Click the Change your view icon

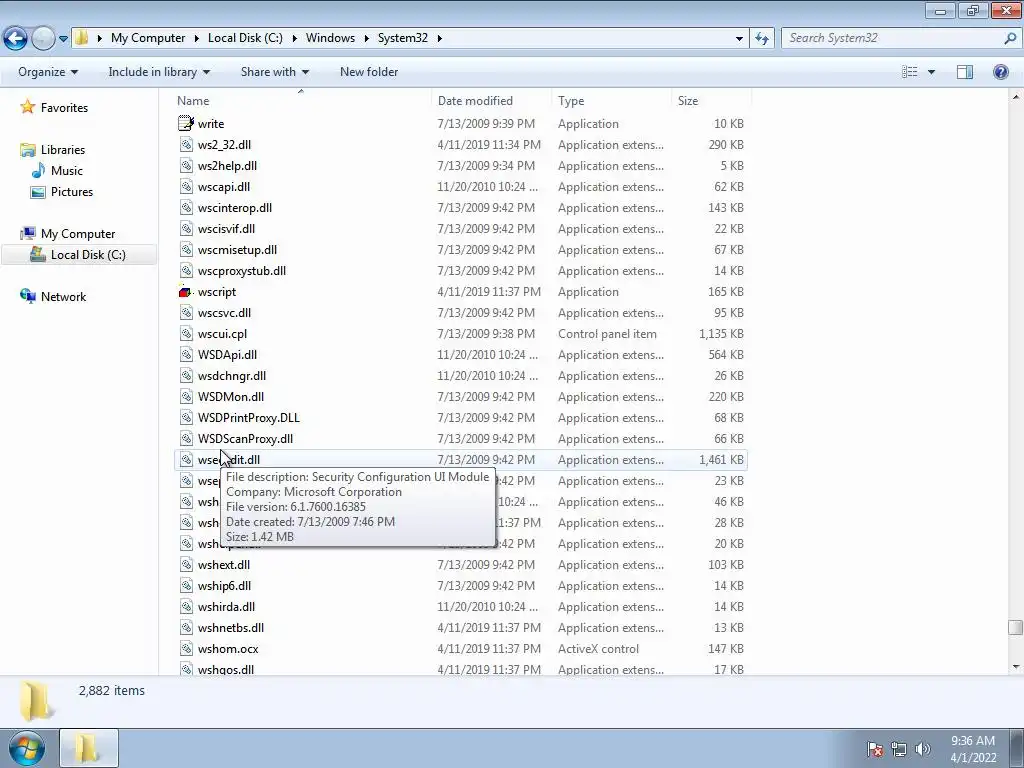[910, 72]
